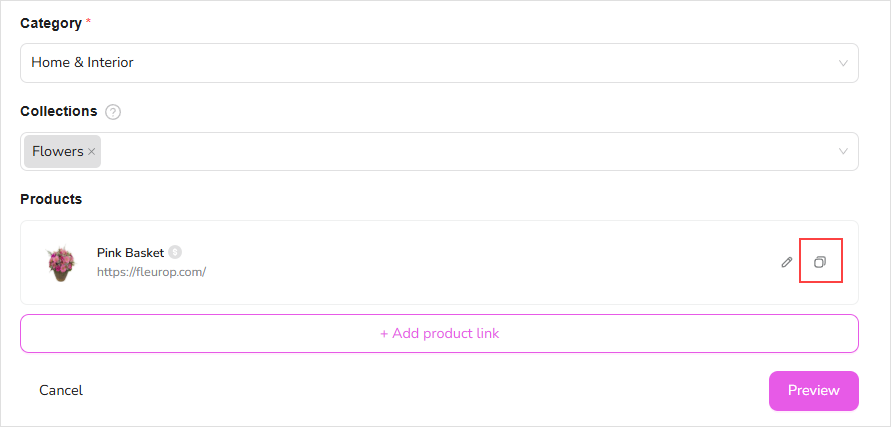The width and height of the screenshot is (891, 427).
Task: Click the dollar badge beside Pink Basket
Action: [x=175, y=252]
